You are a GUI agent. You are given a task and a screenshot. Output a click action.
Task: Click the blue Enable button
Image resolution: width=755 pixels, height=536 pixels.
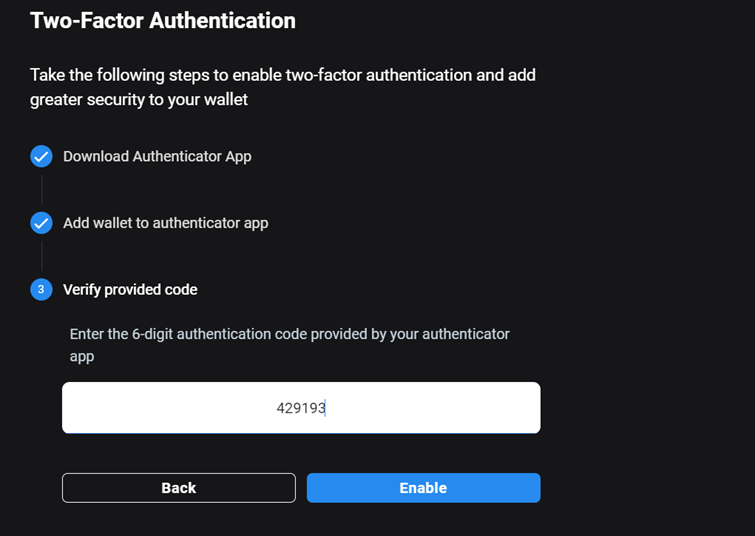coord(424,488)
